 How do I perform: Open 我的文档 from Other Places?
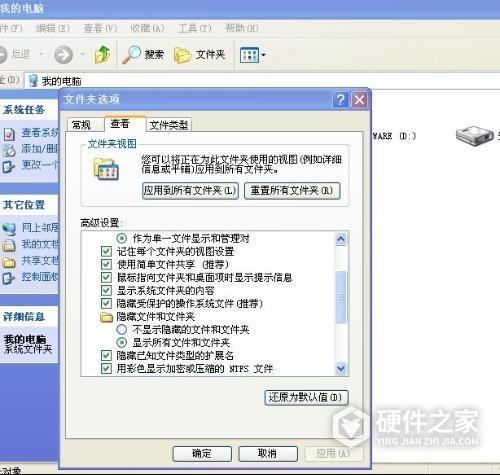pos(31,245)
